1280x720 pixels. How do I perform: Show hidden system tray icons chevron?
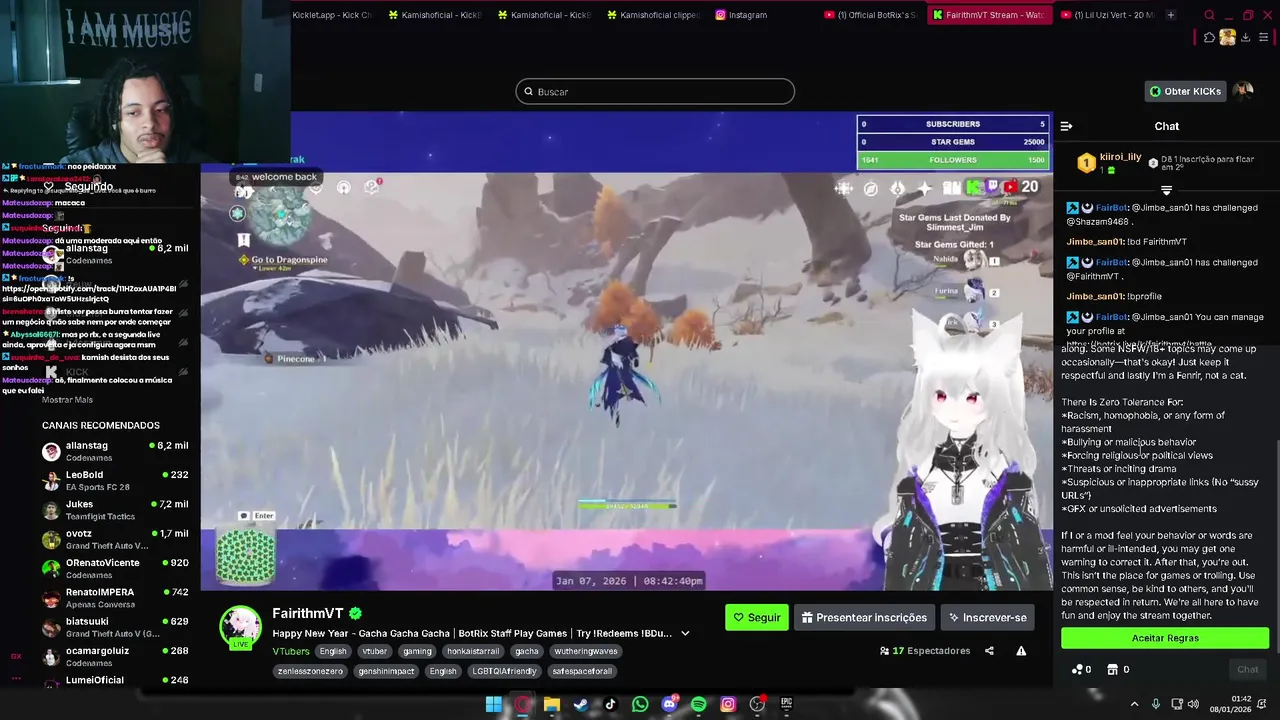pos(1134,704)
